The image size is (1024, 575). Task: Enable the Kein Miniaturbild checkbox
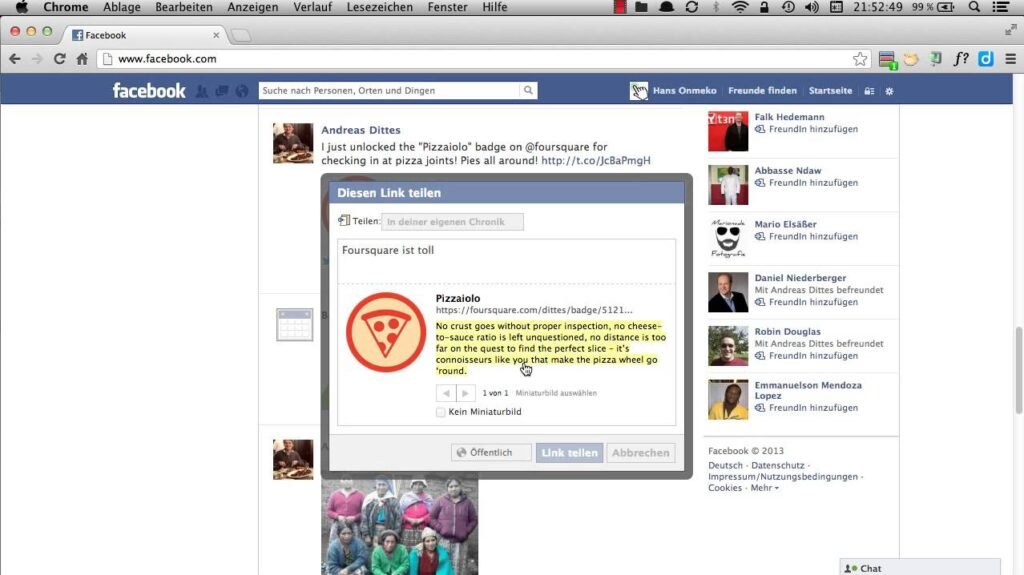(x=441, y=412)
